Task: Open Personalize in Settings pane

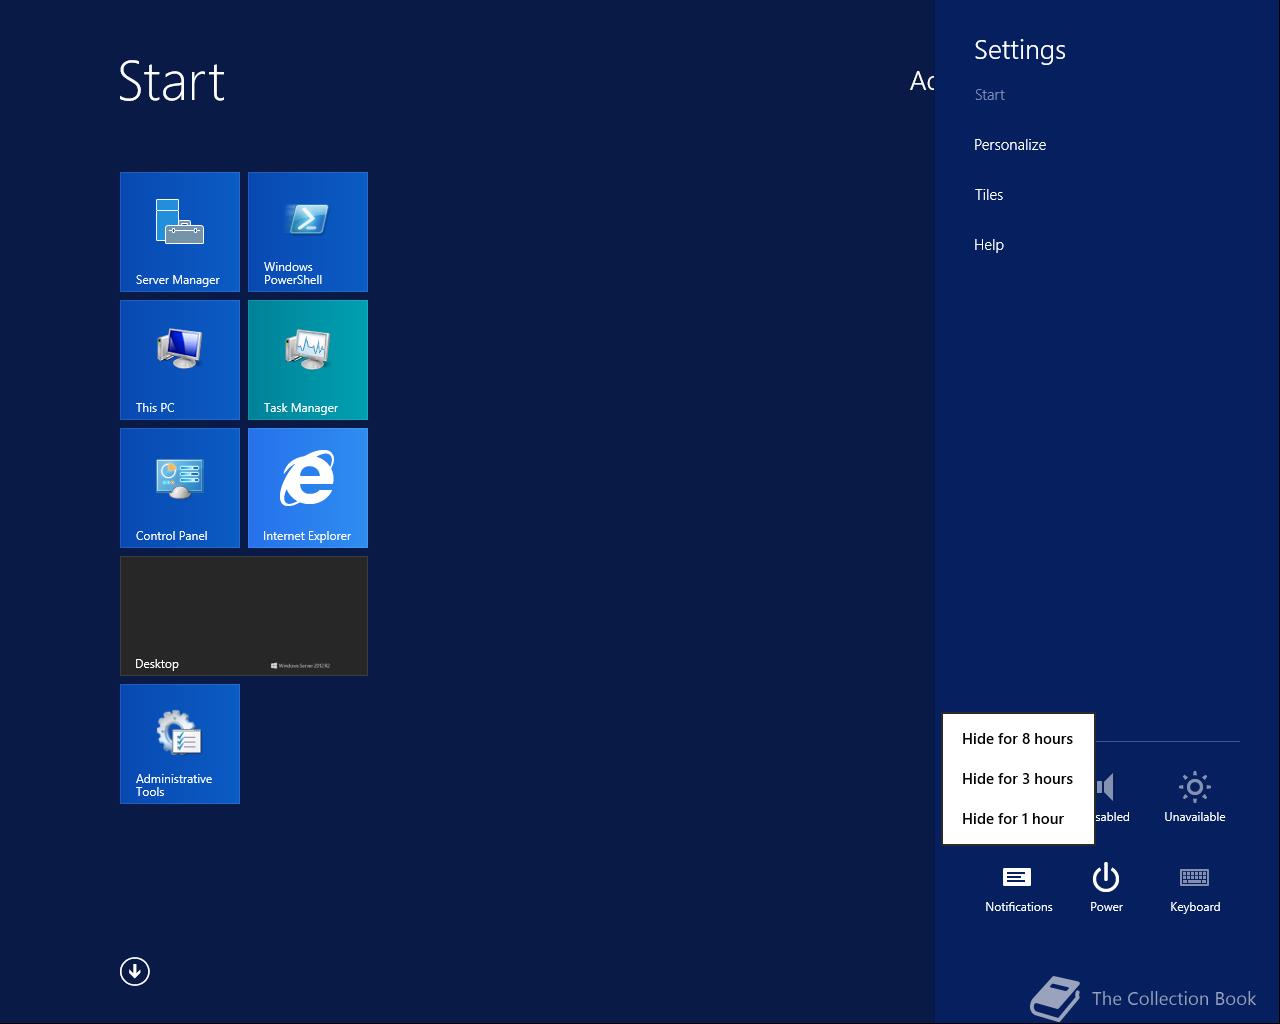Action: tap(1010, 145)
